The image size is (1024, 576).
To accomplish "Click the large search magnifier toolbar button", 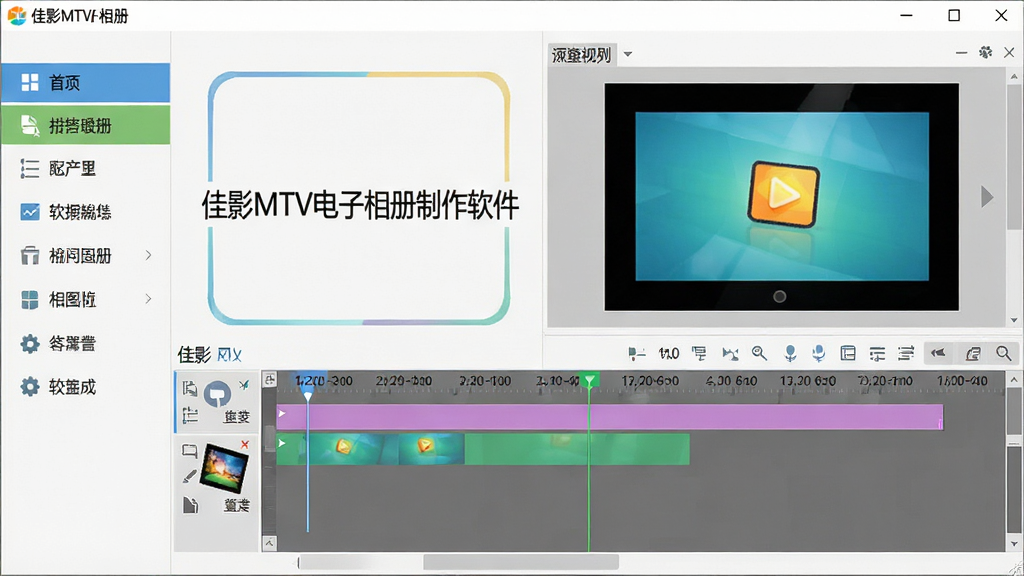I will [x=1004, y=353].
